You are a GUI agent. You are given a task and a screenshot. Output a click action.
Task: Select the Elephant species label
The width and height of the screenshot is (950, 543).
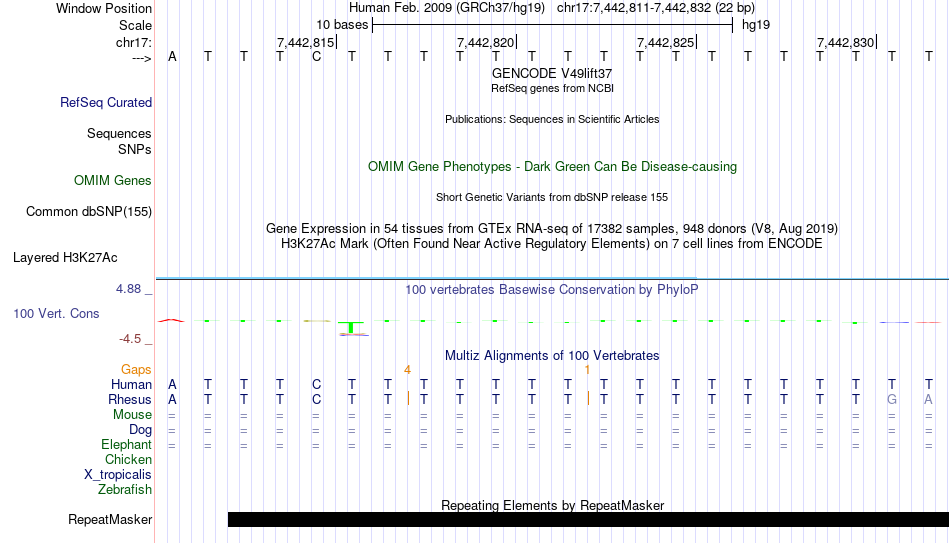coord(127,445)
